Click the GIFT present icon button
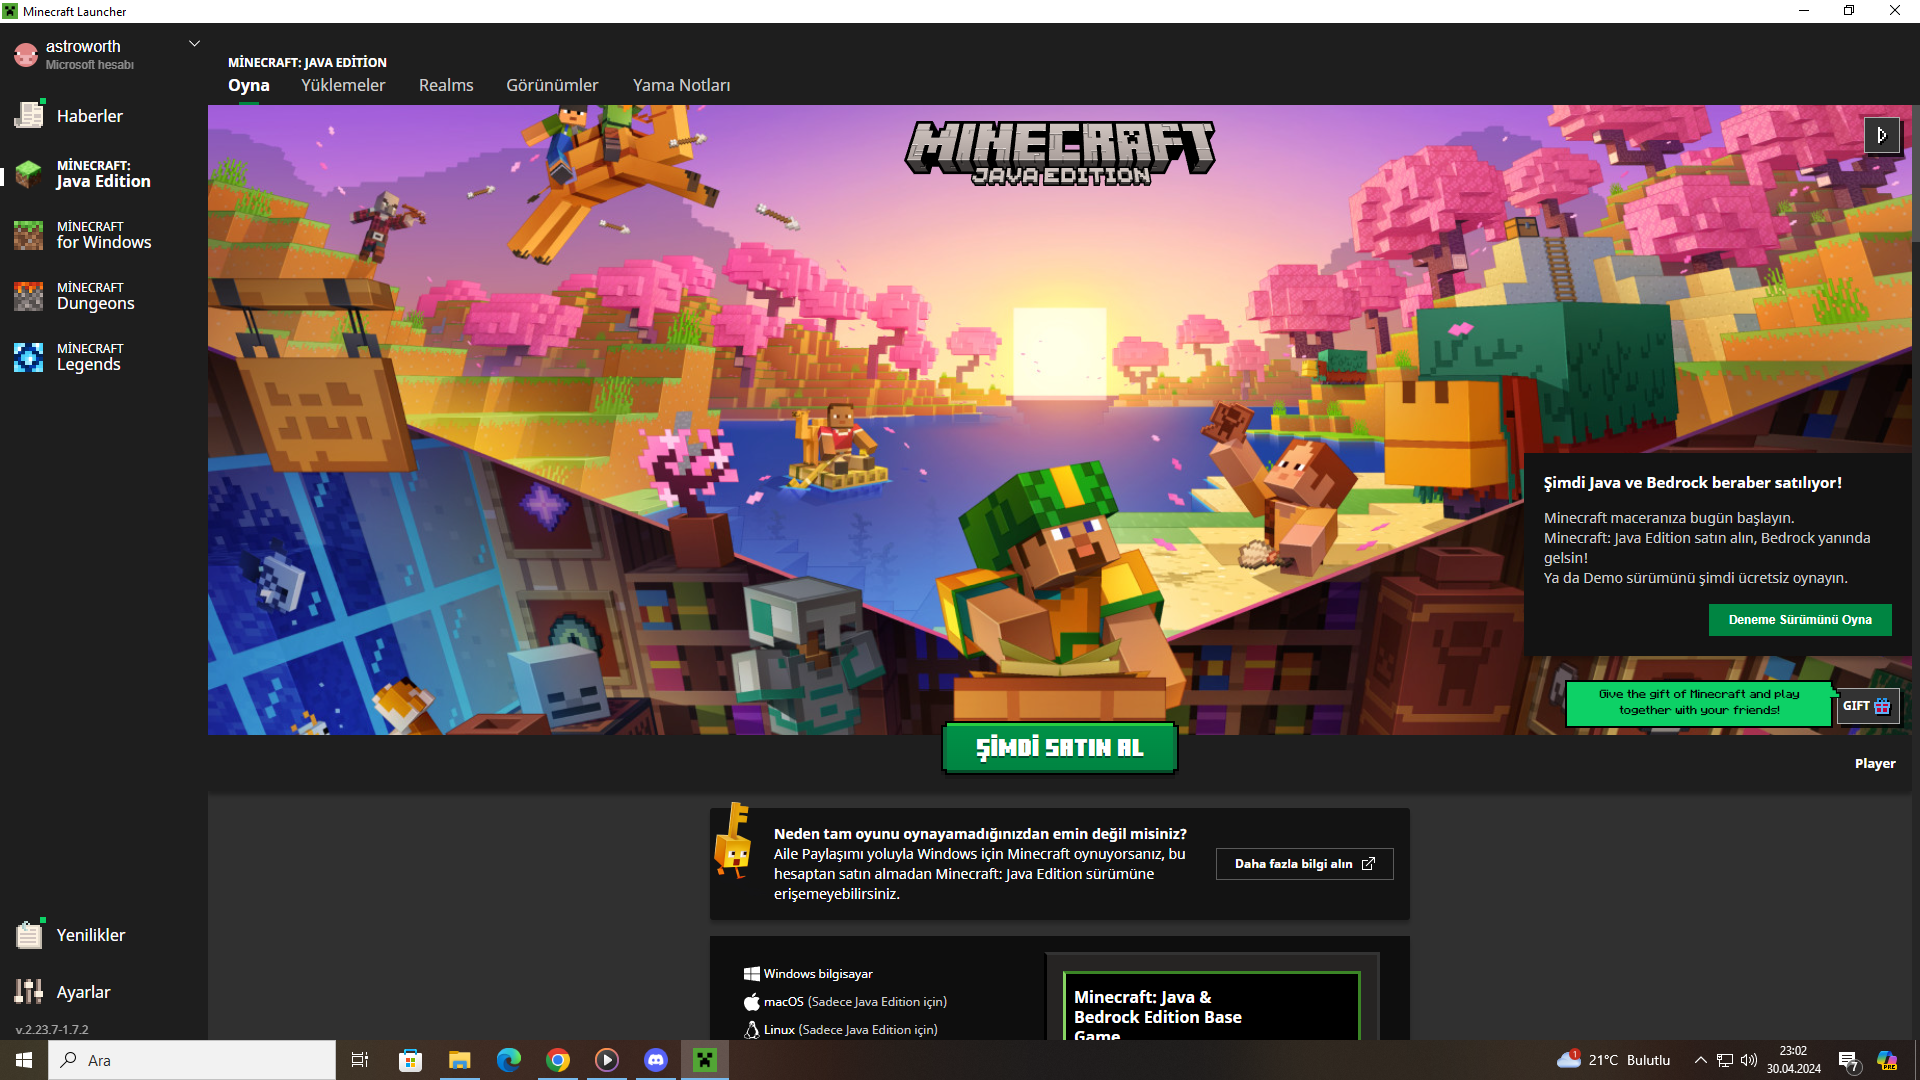Screen dimensions: 1920x1080 point(1867,706)
